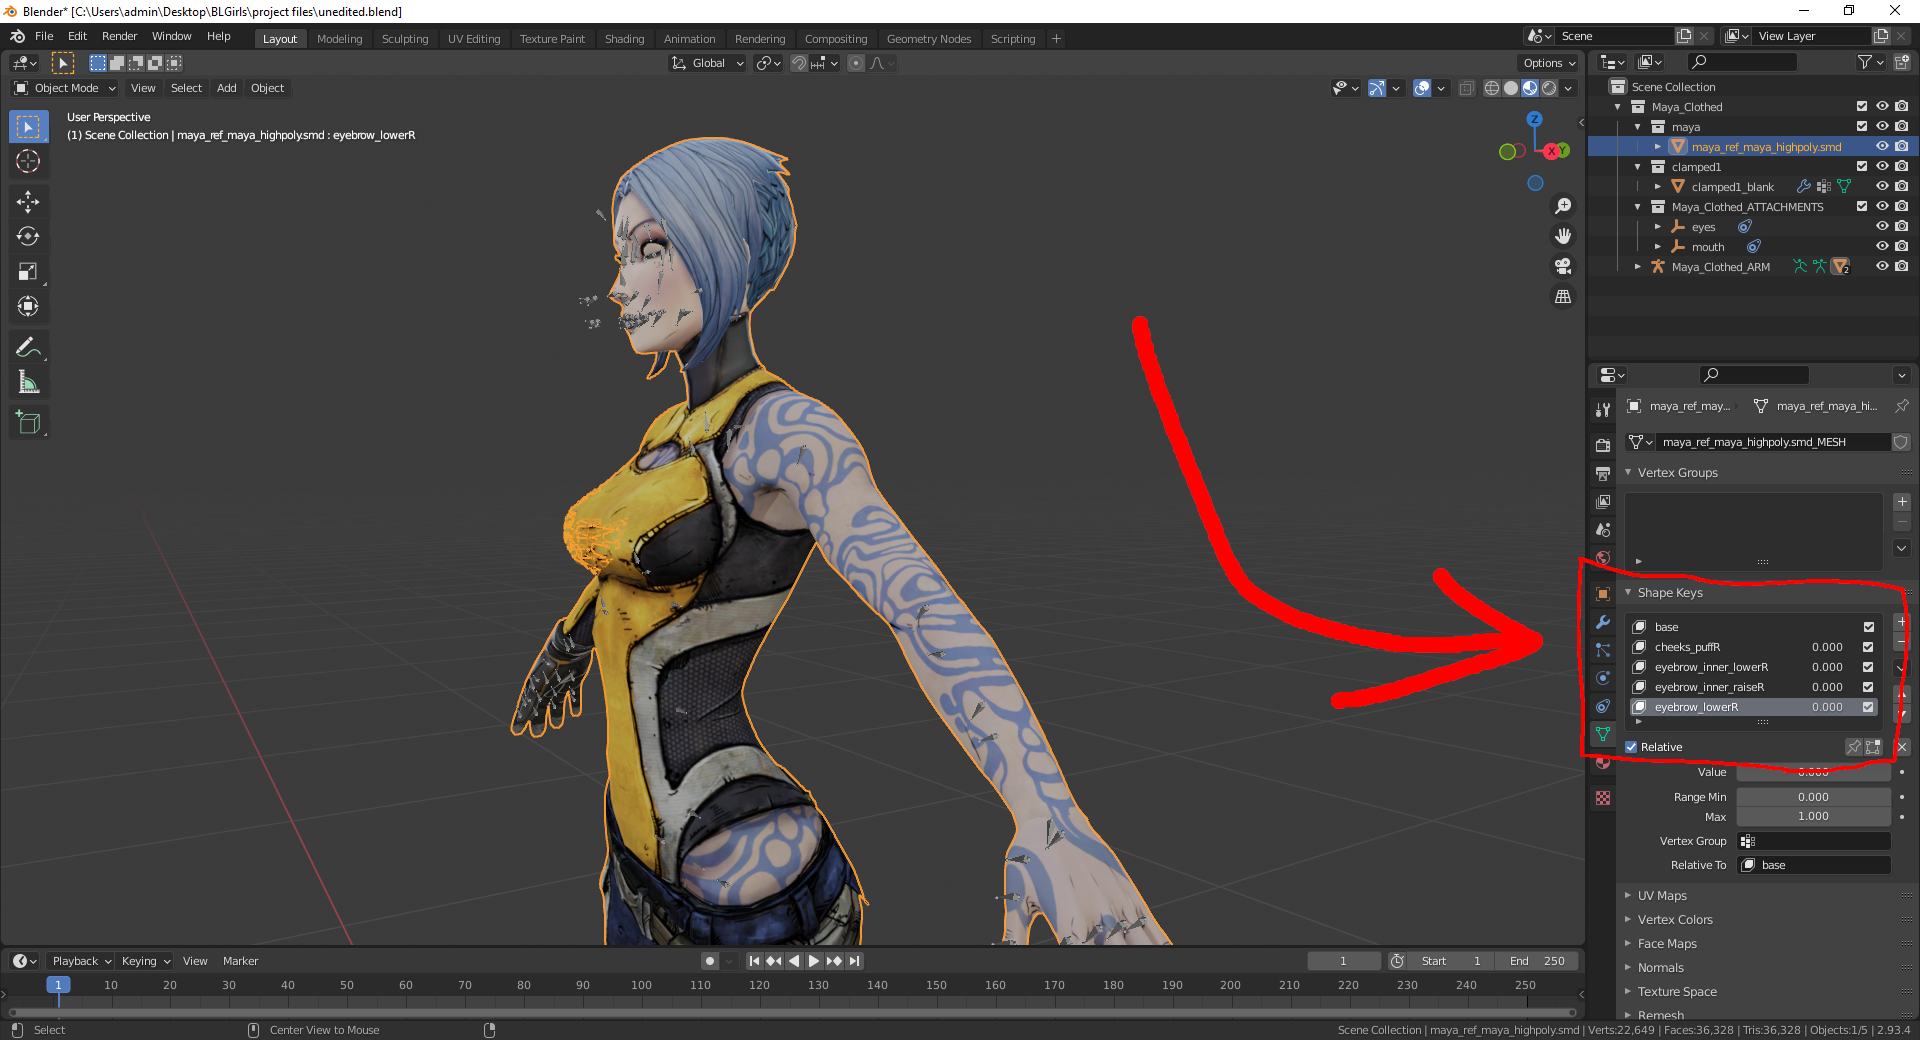Open the timeline Marker menu
Image resolution: width=1920 pixels, height=1040 pixels.
coord(240,961)
